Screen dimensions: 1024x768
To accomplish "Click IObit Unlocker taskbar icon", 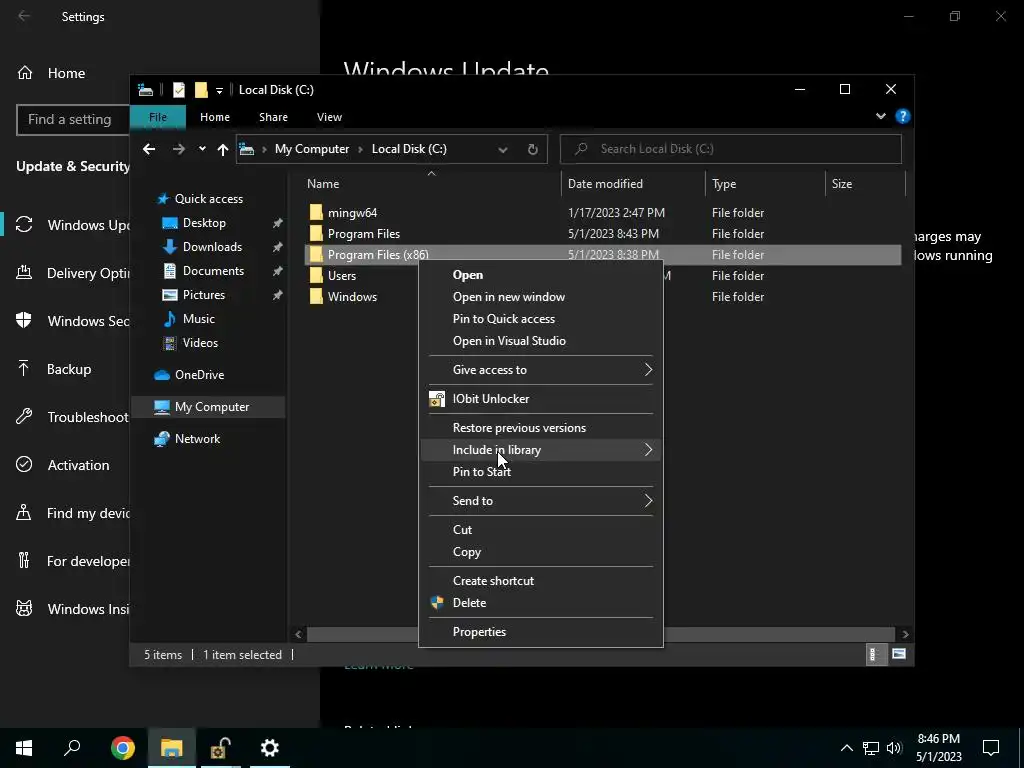I will 219,748.
